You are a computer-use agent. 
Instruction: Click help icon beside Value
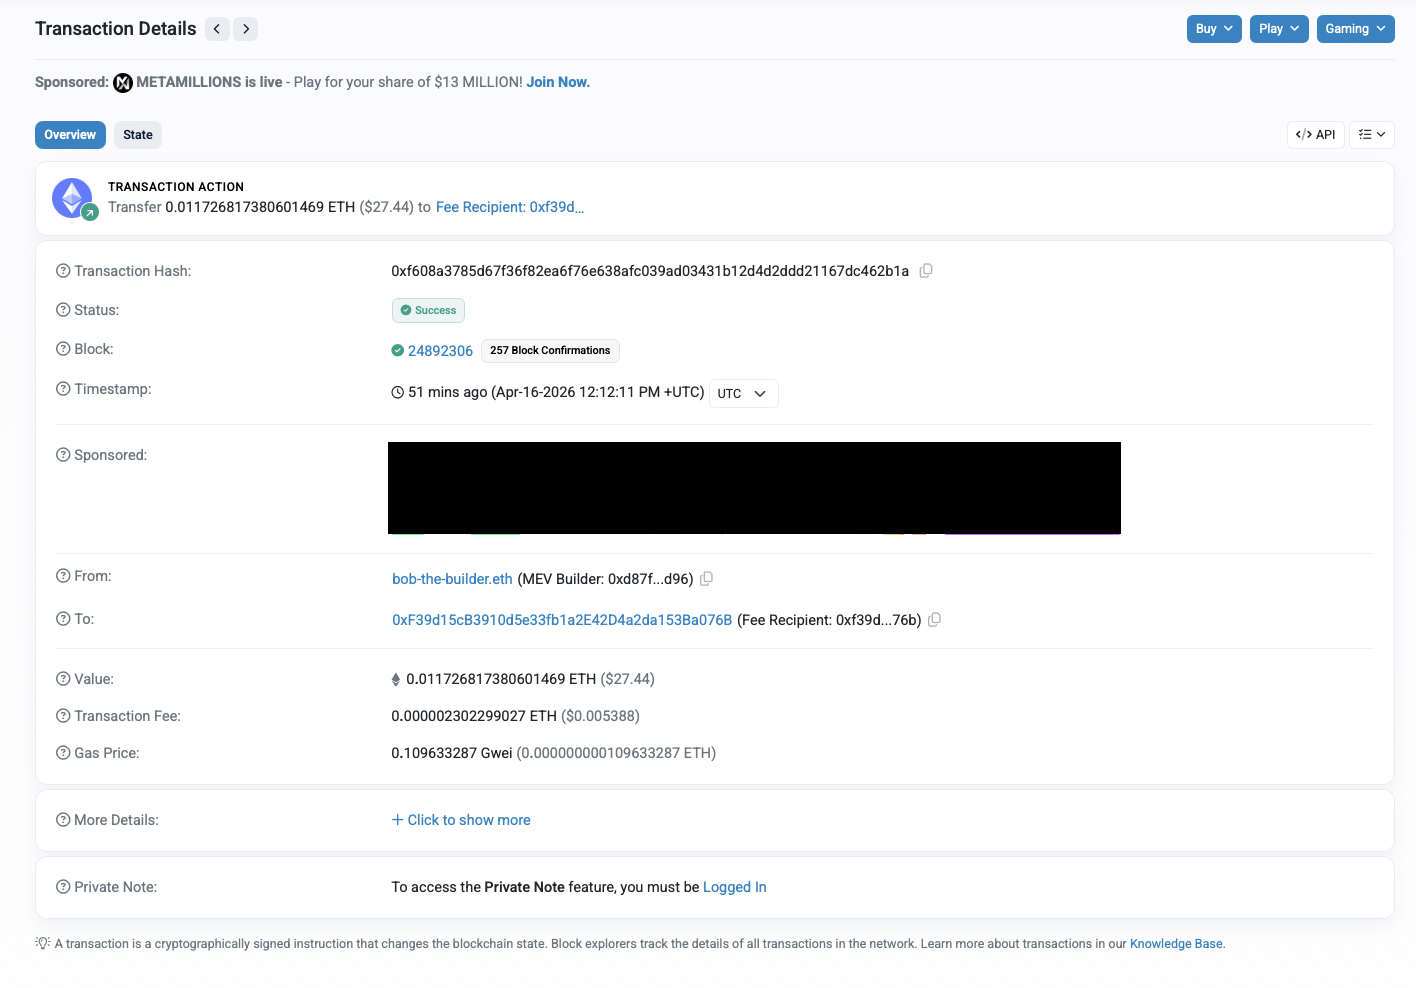(x=63, y=679)
